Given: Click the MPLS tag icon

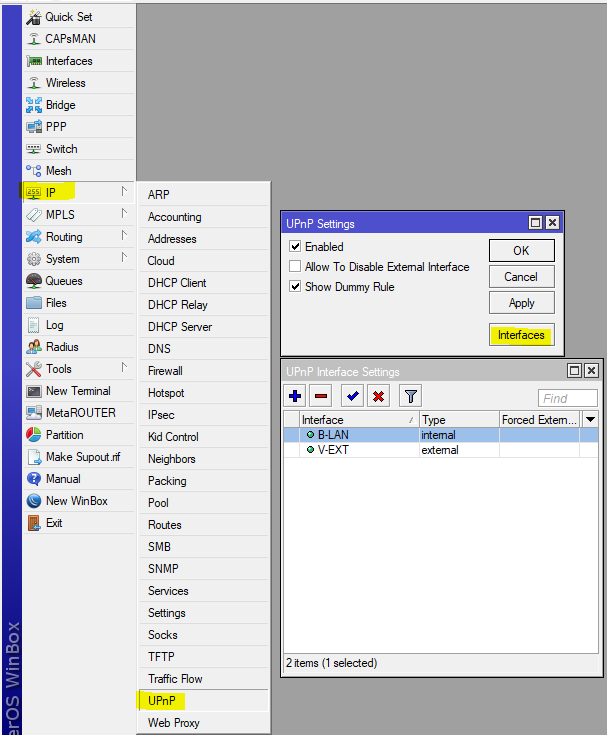Looking at the screenshot, I should point(34,215).
